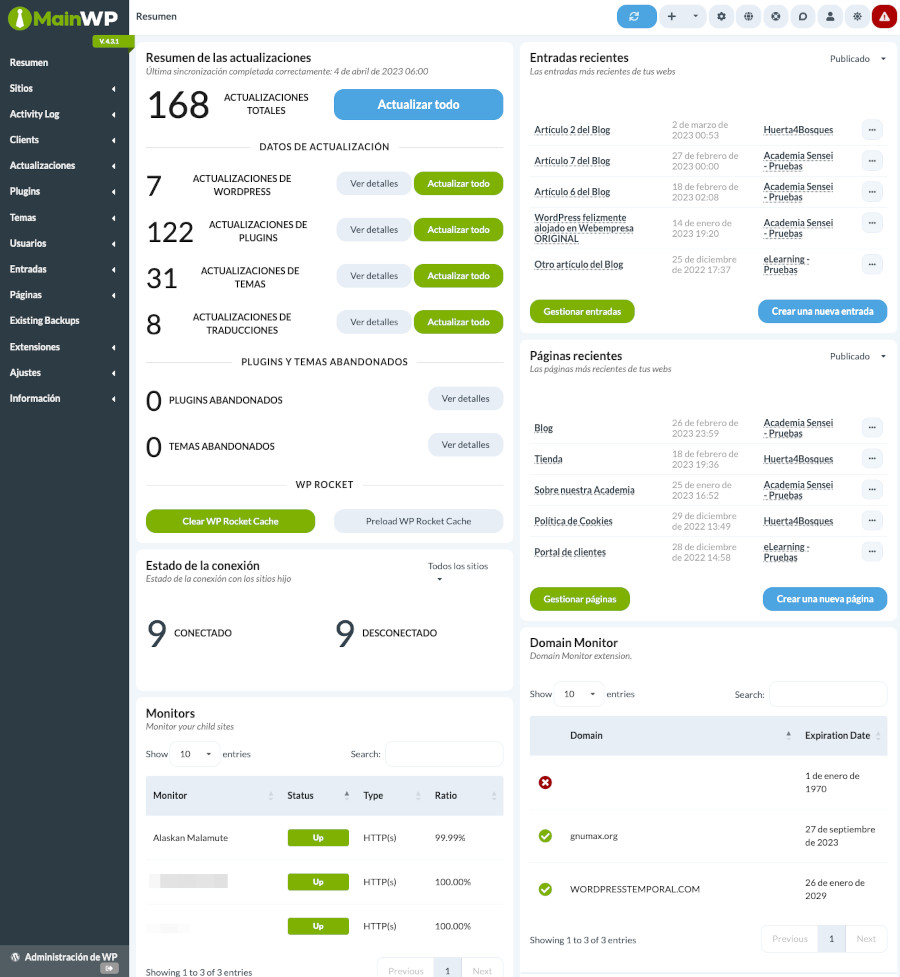Screen dimensions: 900x977
Task: Expand Plugins submenu in sidebar
Action: pos(113,192)
